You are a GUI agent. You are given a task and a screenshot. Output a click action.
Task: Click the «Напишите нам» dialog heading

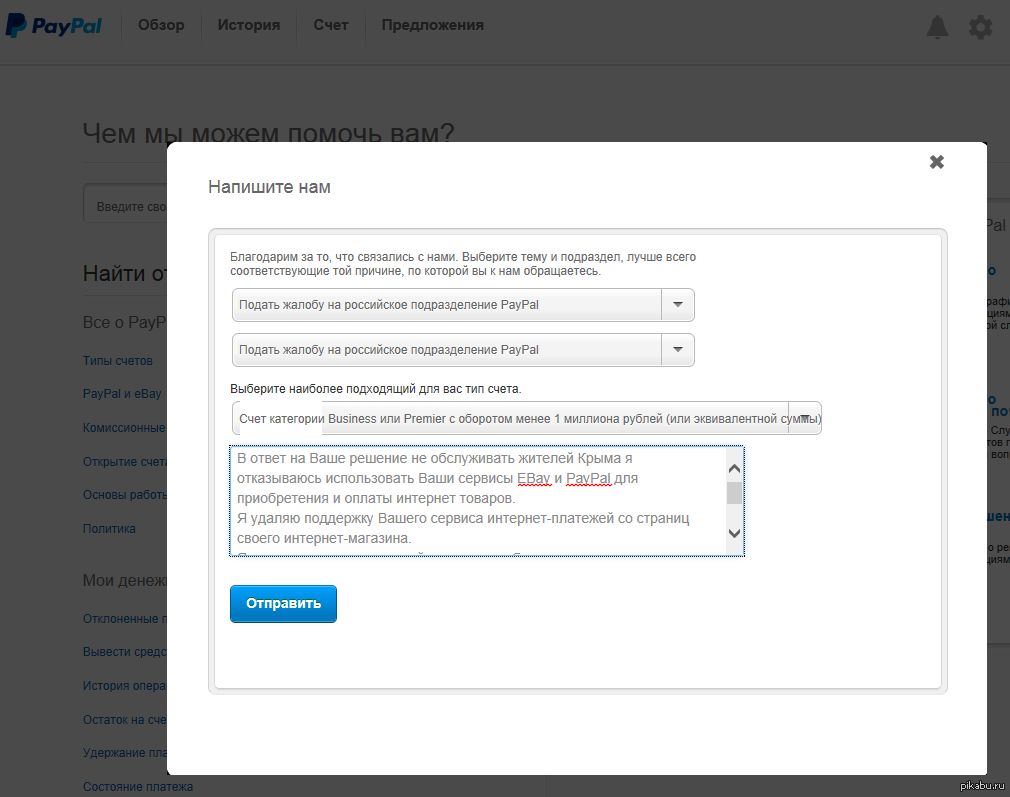coord(269,187)
